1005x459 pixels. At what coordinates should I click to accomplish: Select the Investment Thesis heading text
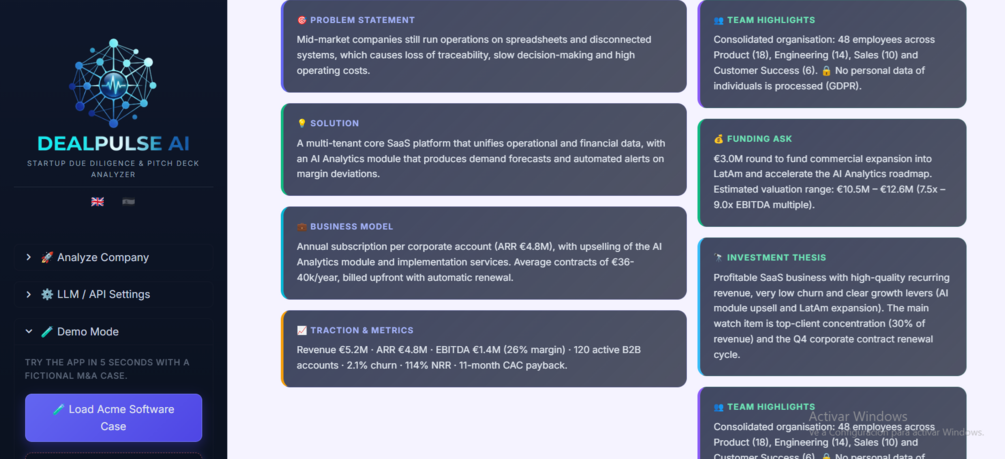click(776, 257)
